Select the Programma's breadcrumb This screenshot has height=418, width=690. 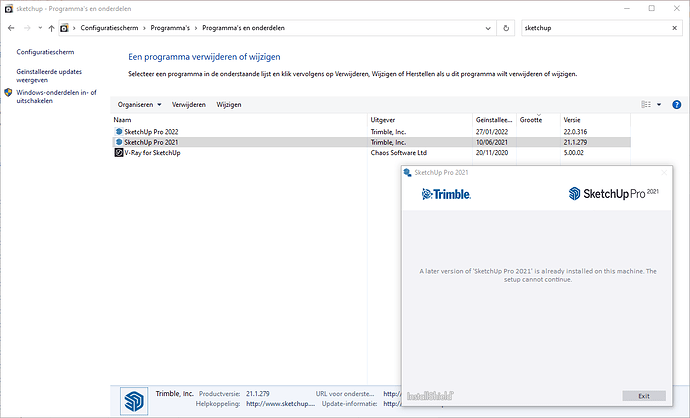click(170, 28)
